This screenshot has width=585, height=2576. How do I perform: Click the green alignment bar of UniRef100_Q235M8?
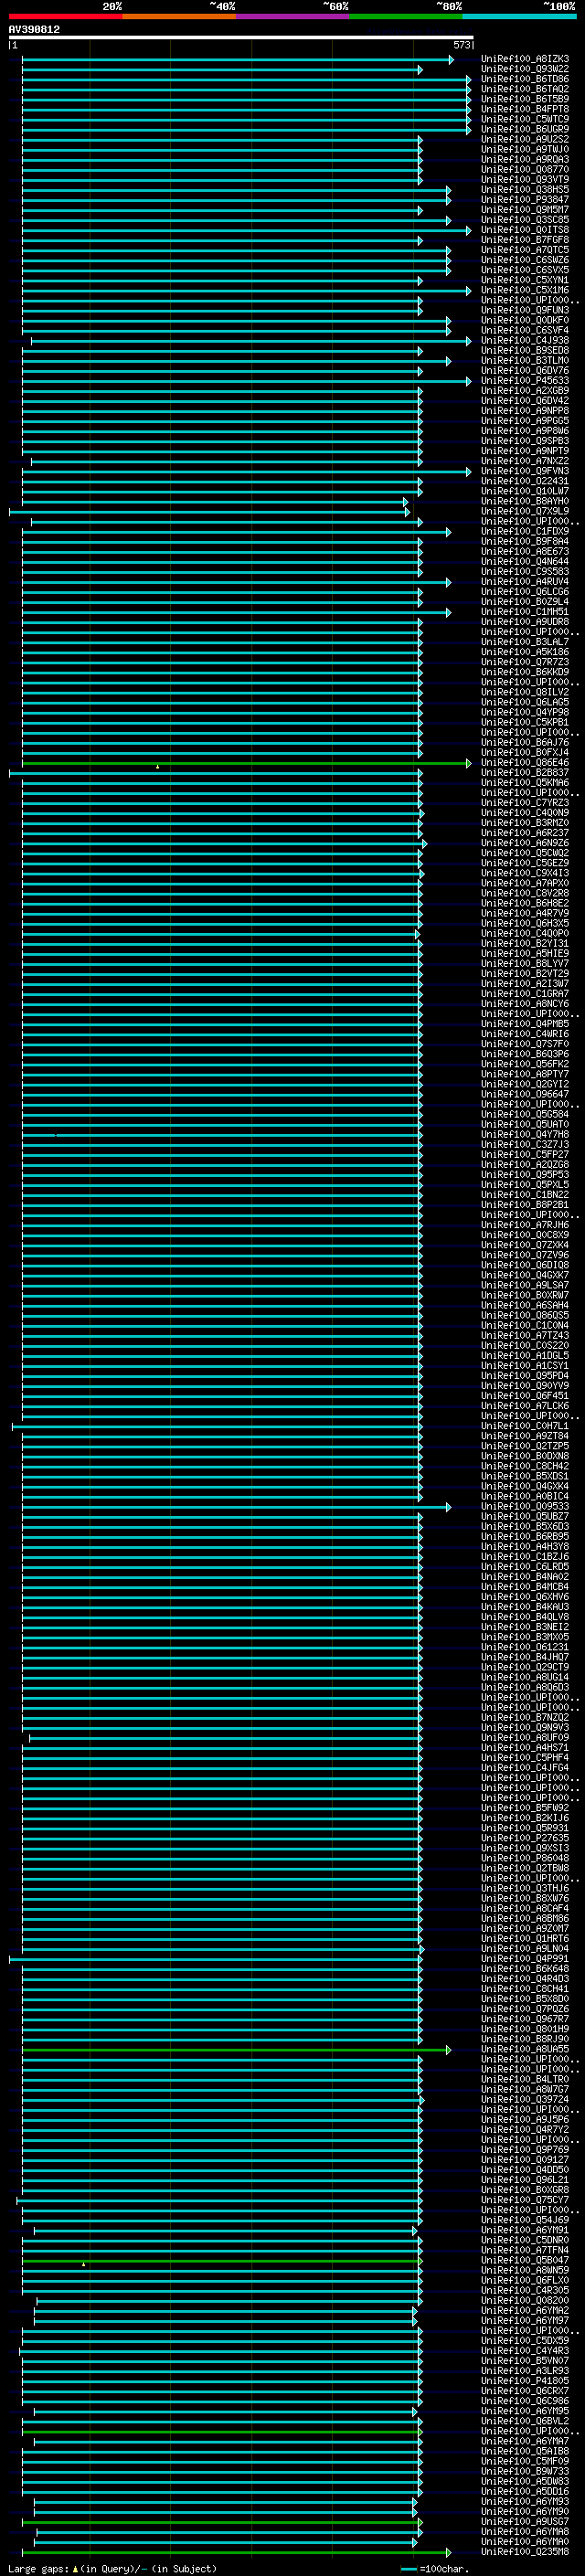[x=236, y=2552]
